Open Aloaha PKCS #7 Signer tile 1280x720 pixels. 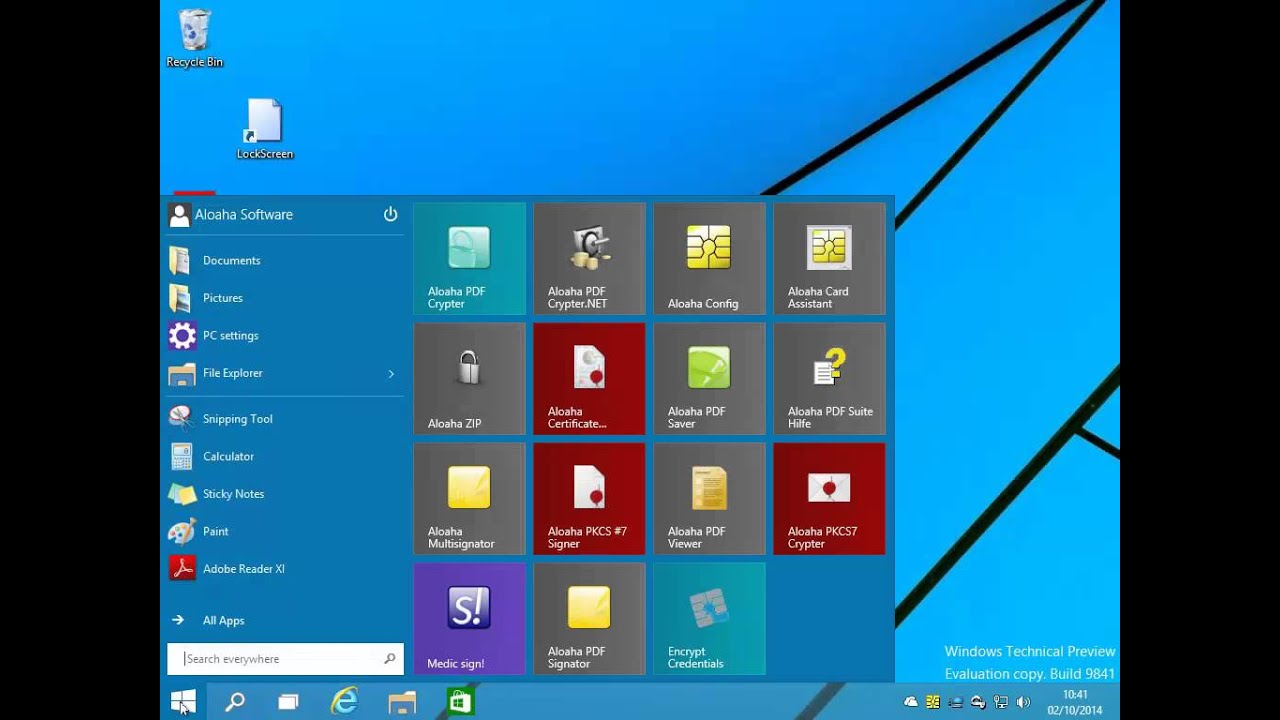(x=589, y=499)
